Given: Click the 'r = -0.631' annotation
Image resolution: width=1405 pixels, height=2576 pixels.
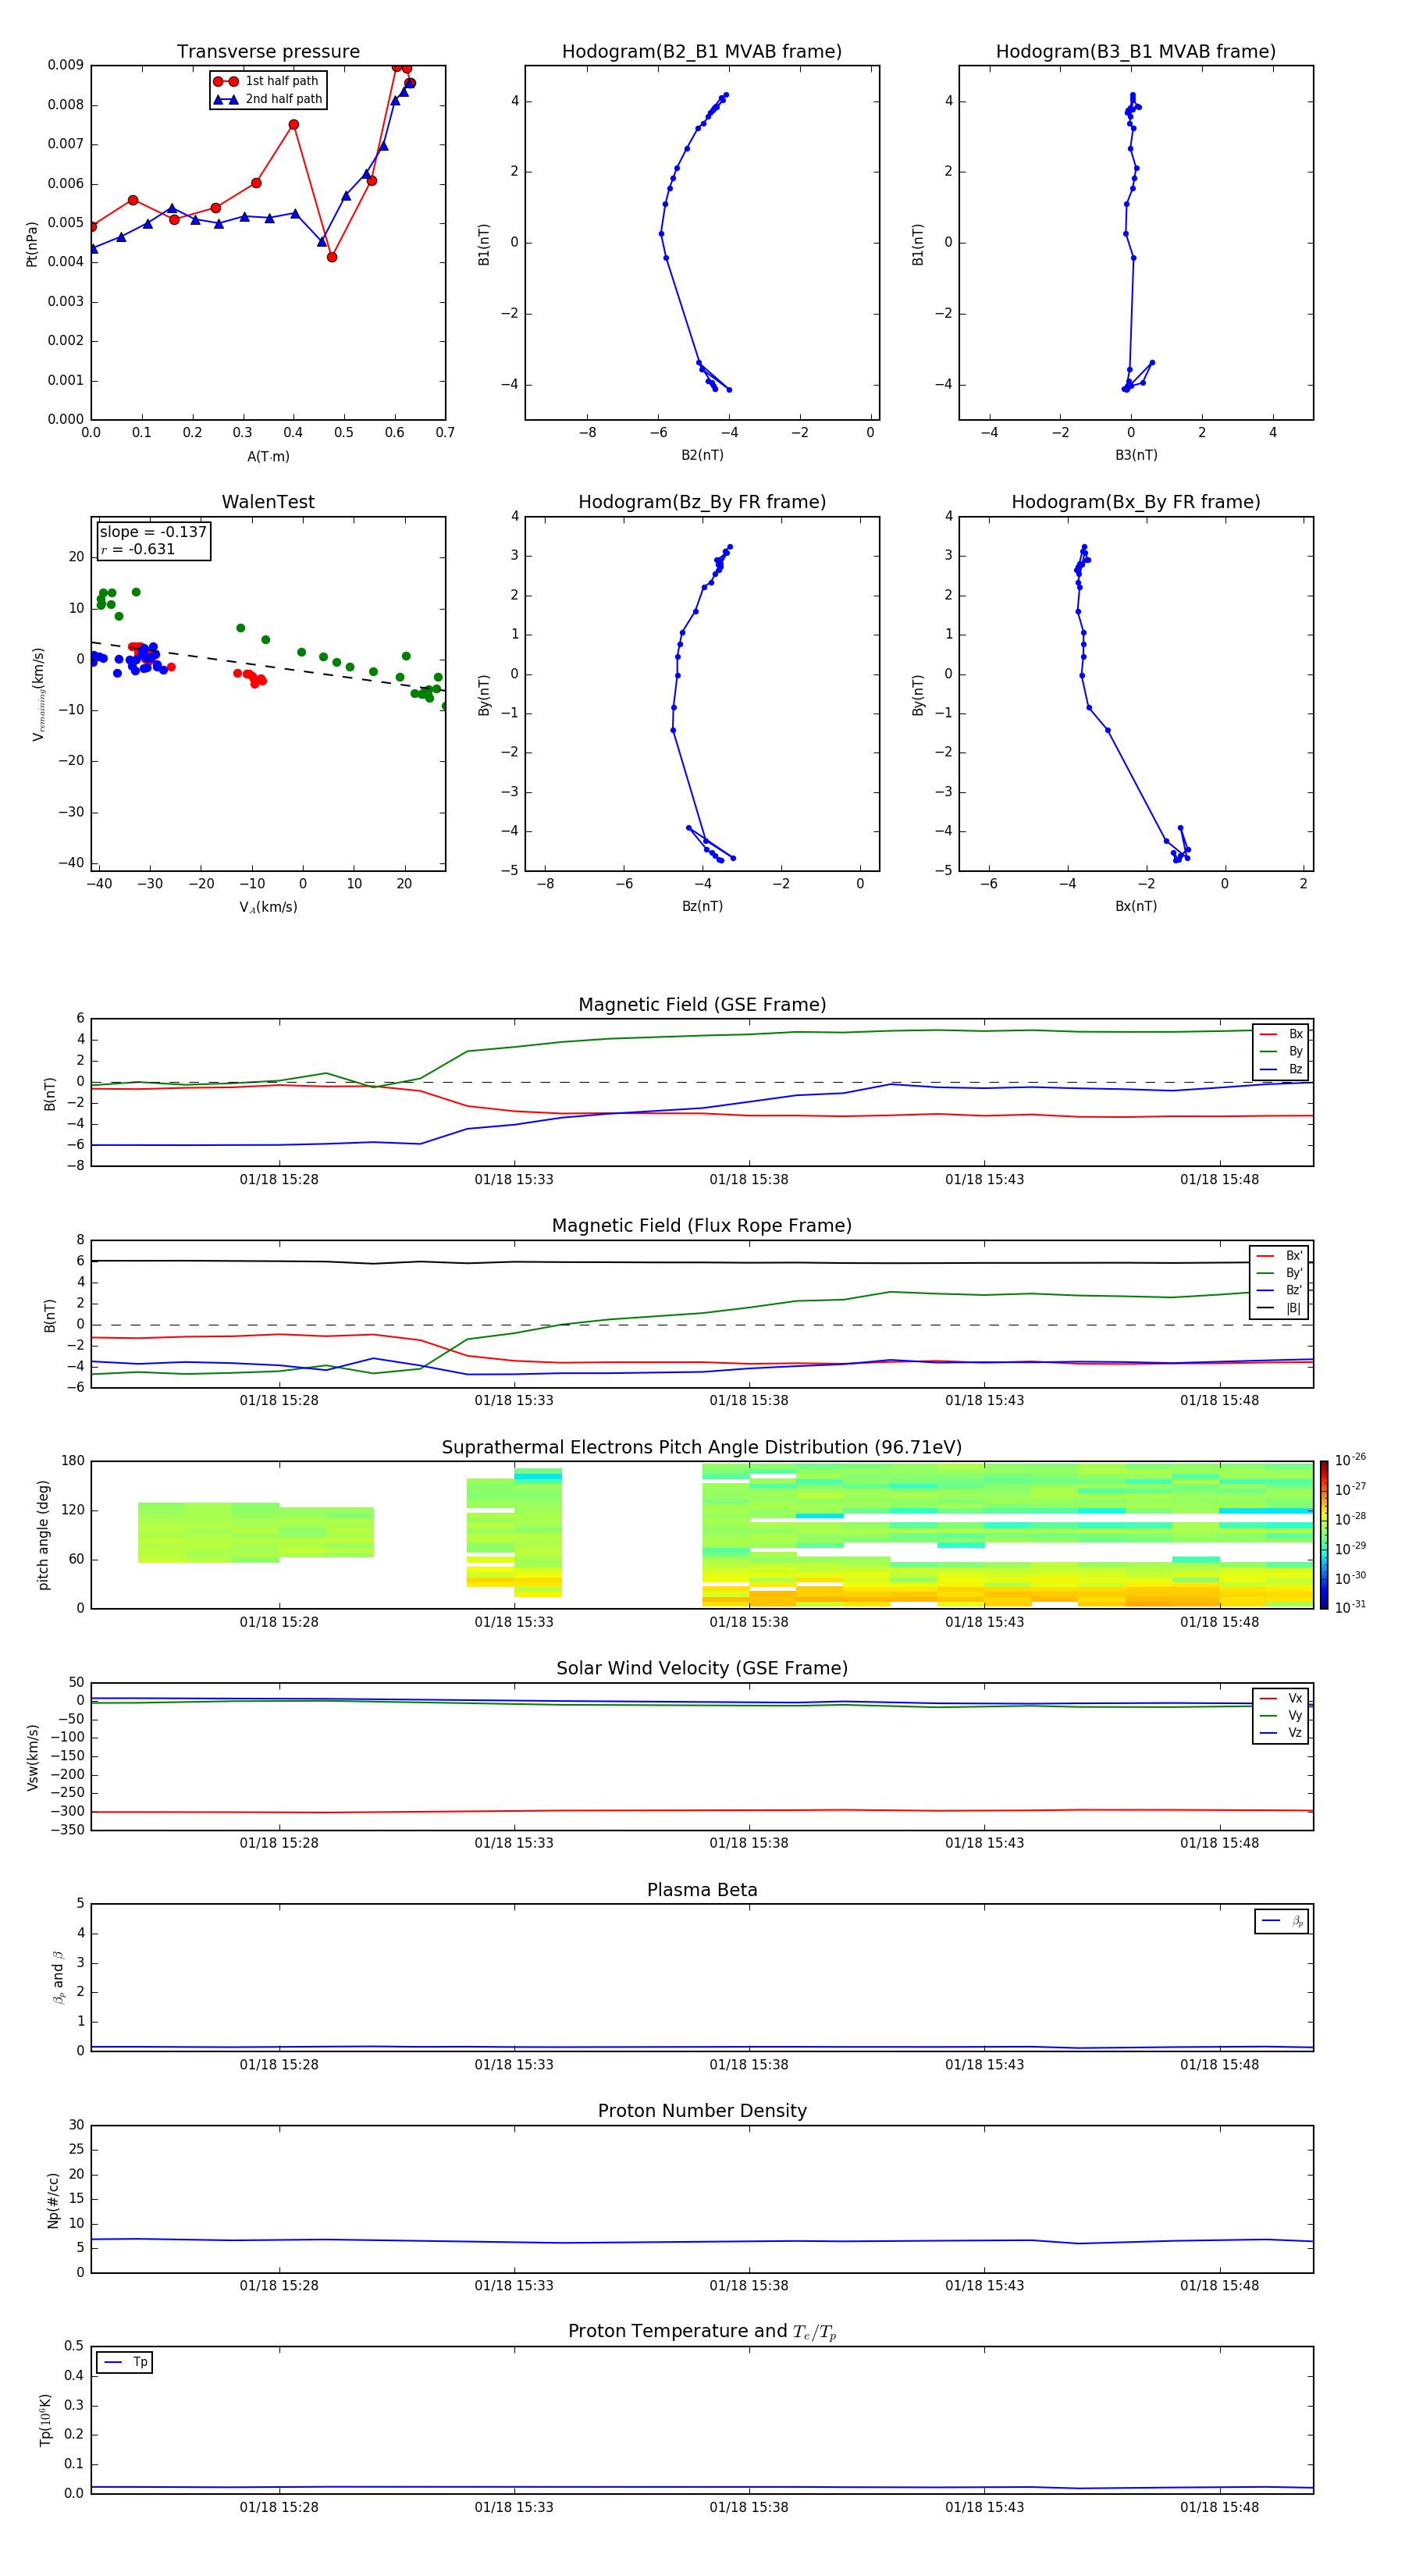Looking at the screenshot, I should click(138, 549).
